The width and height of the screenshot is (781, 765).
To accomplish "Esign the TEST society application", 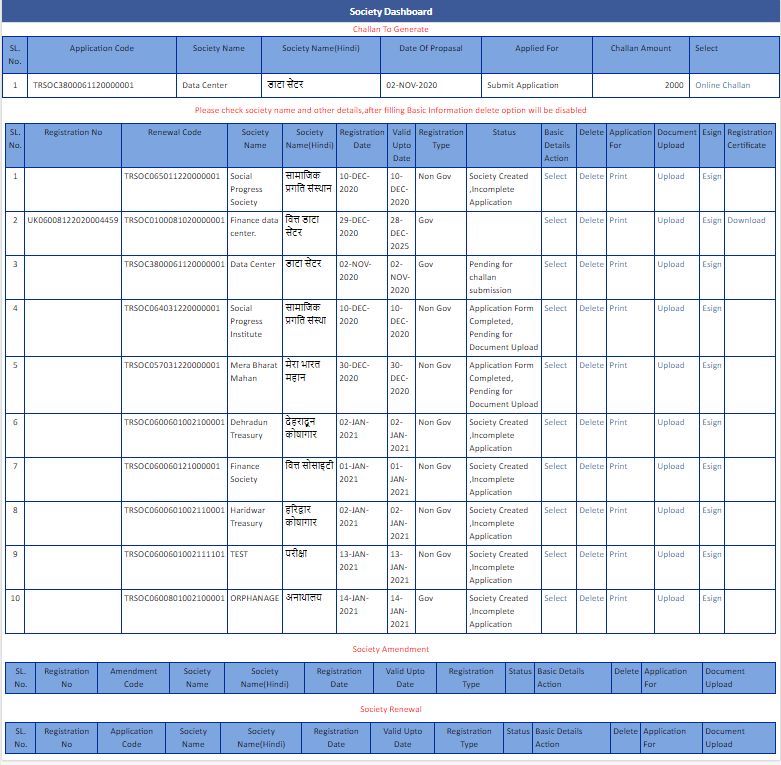I will pyautogui.click(x=712, y=554).
